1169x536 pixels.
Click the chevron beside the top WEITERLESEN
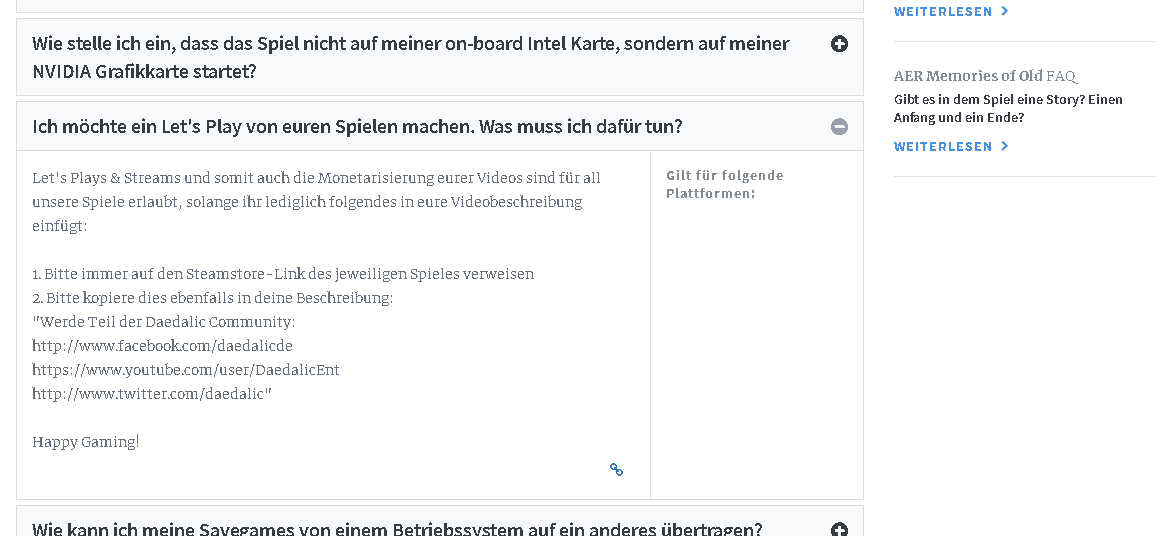point(1005,12)
